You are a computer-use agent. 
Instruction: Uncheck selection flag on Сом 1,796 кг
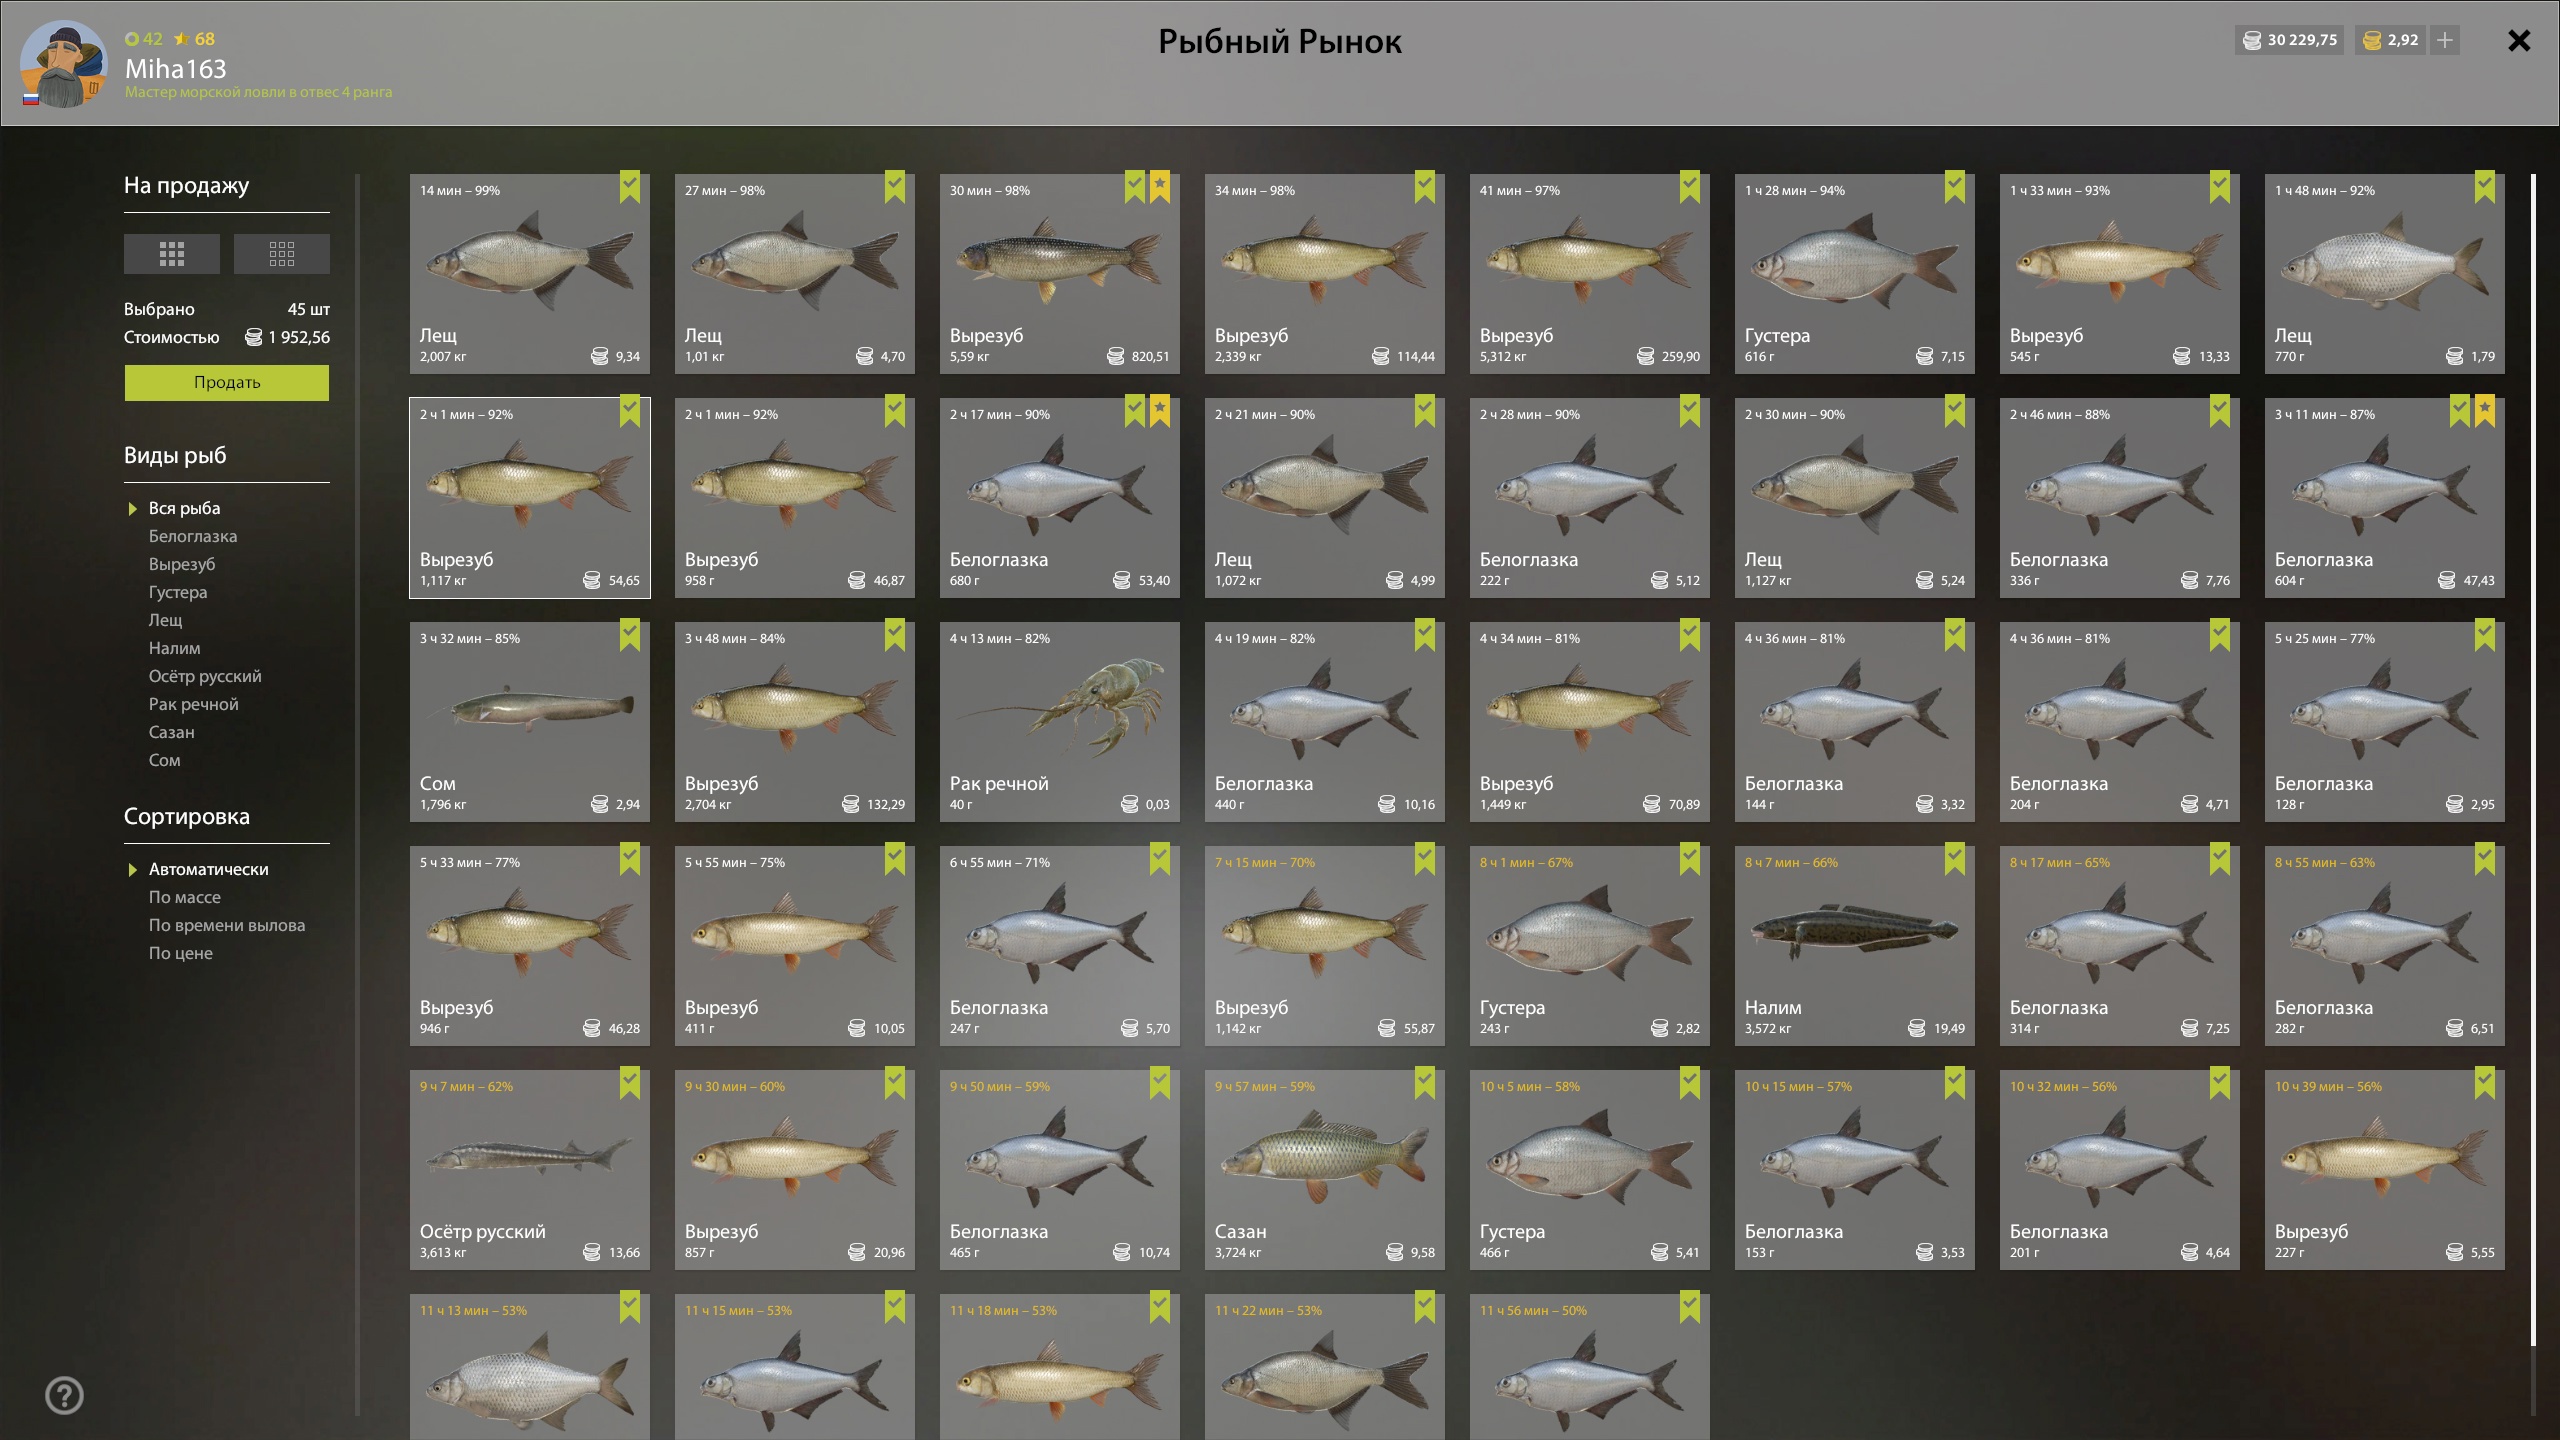tap(630, 634)
